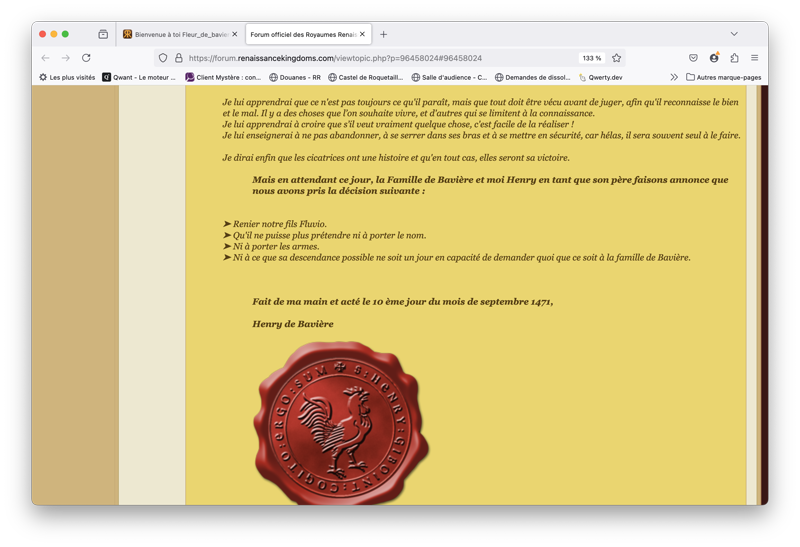
Task: Click the red wax seal image
Action: [x=341, y=424]
